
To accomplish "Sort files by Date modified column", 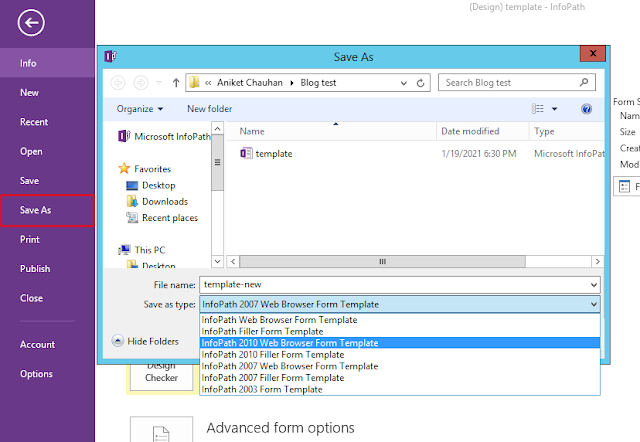I will pos(482,131).
